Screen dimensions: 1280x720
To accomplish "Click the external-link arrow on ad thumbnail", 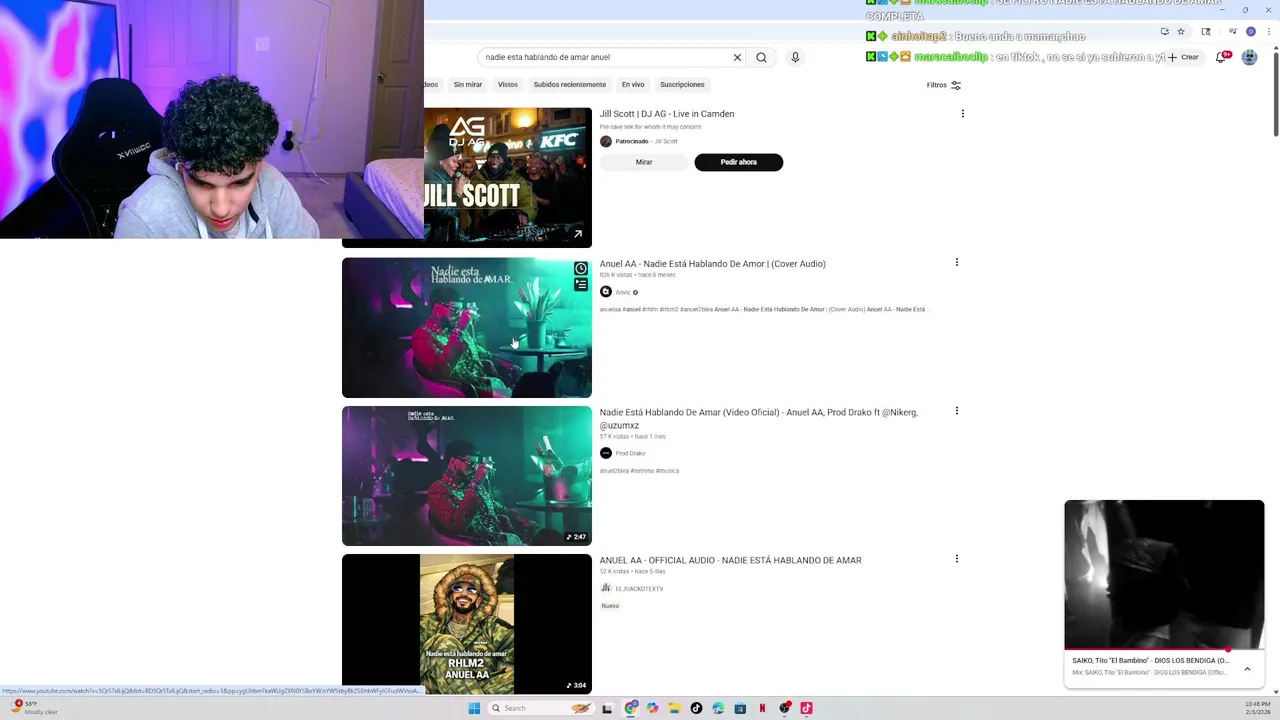I will coord(577,234).
